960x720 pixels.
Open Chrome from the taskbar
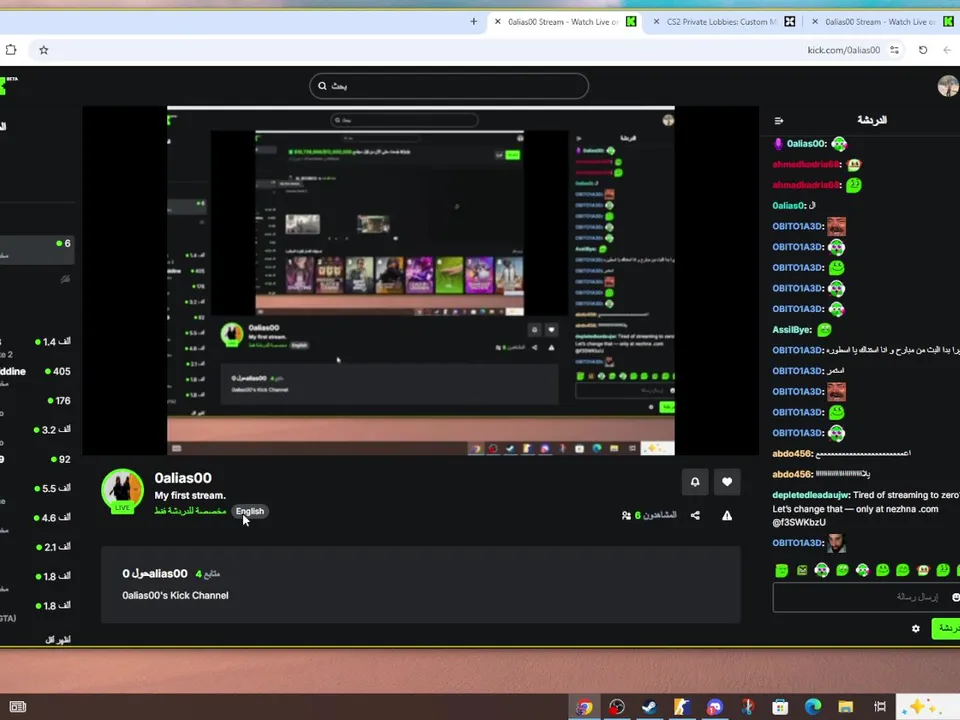pyautogui.click(x=584, y=707)
